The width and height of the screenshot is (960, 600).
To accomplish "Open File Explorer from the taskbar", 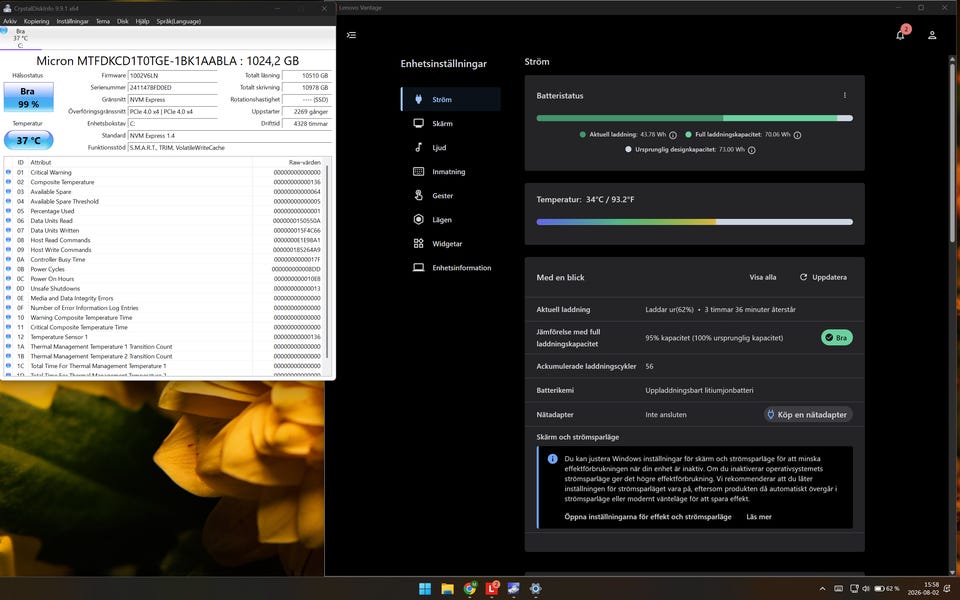I will (448, 588).
